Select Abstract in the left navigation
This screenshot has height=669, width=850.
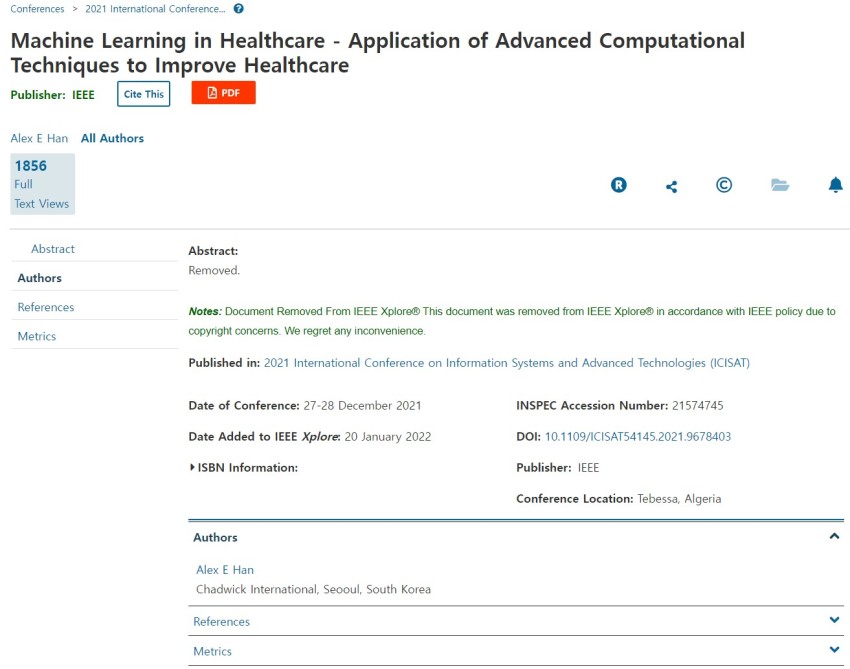point(53,249)
